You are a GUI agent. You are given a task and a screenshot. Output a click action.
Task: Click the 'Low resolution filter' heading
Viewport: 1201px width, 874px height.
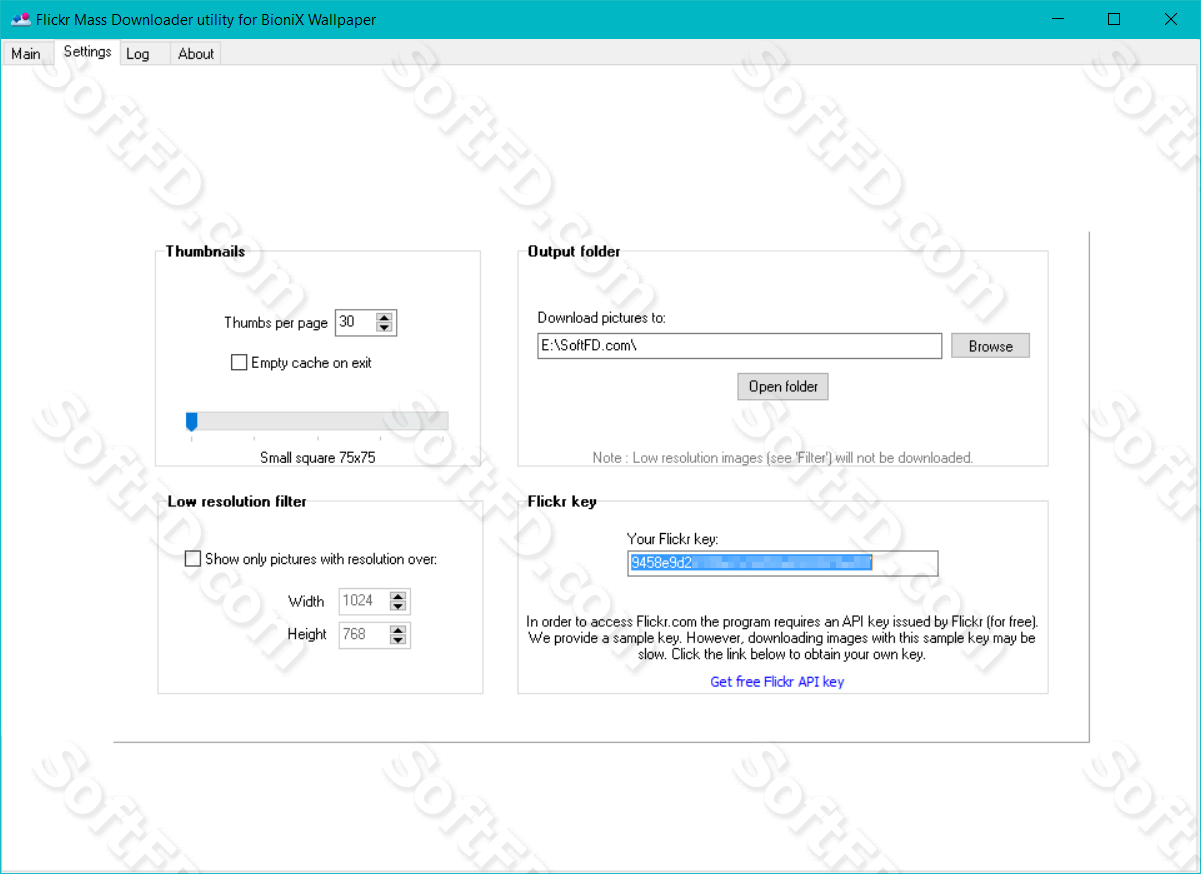[x=237, y=501]
